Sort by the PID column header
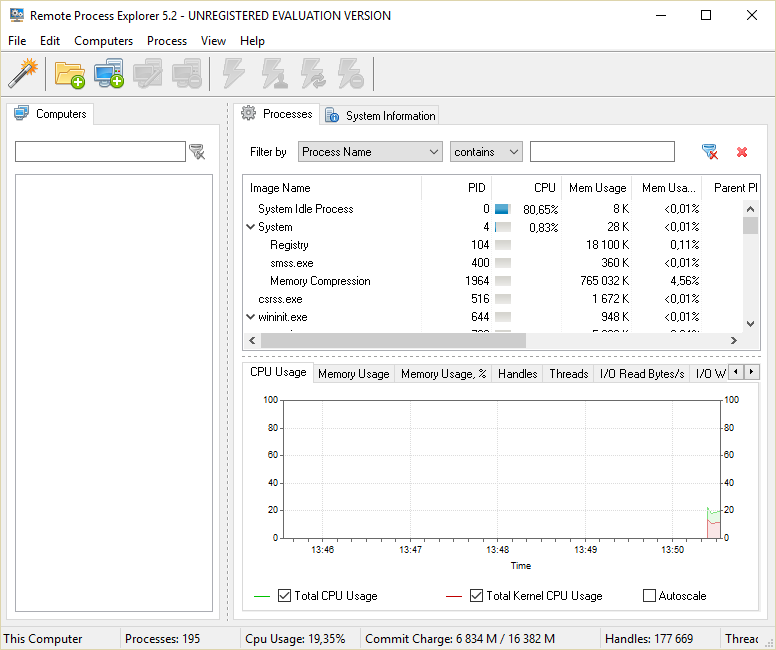 pos(456,188)
